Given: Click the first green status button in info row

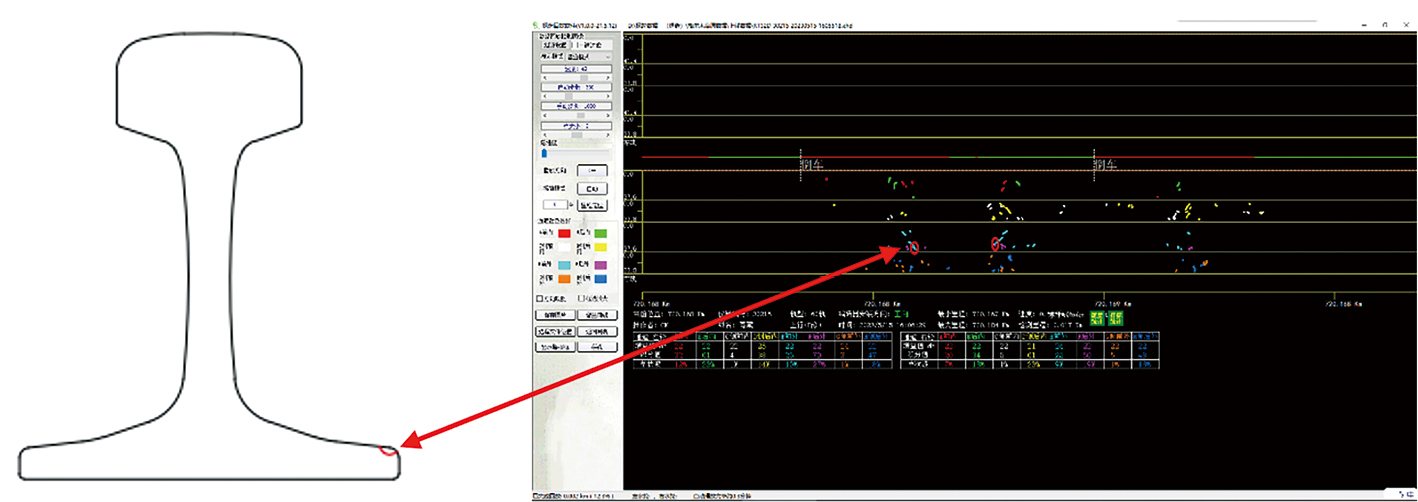Looking at the screenshot, I should pyautogui.click(x=1097, y=318).
